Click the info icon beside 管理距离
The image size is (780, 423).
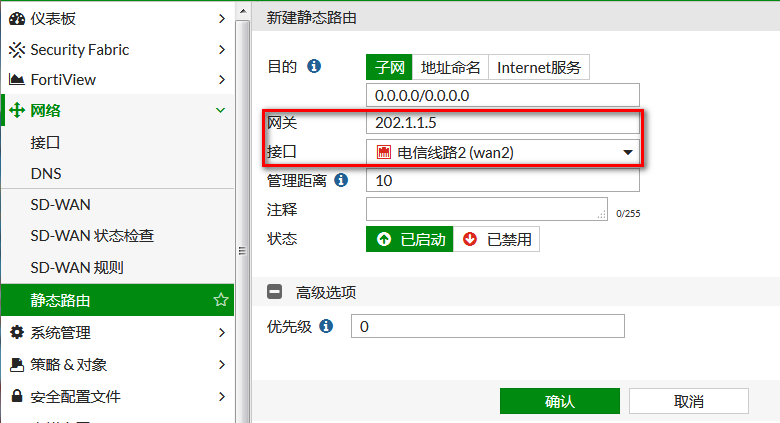tap(340, 180)
